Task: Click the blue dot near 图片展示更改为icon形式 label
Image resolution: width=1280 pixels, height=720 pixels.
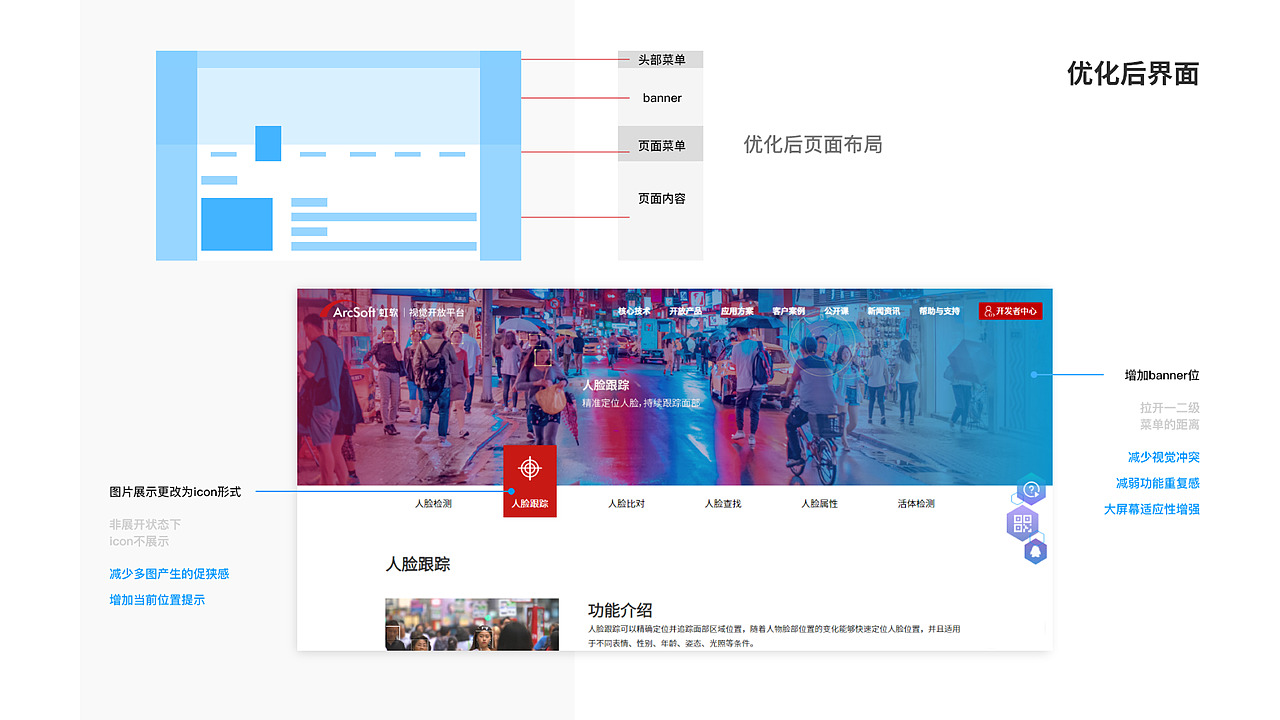Action: coord(510,491)
